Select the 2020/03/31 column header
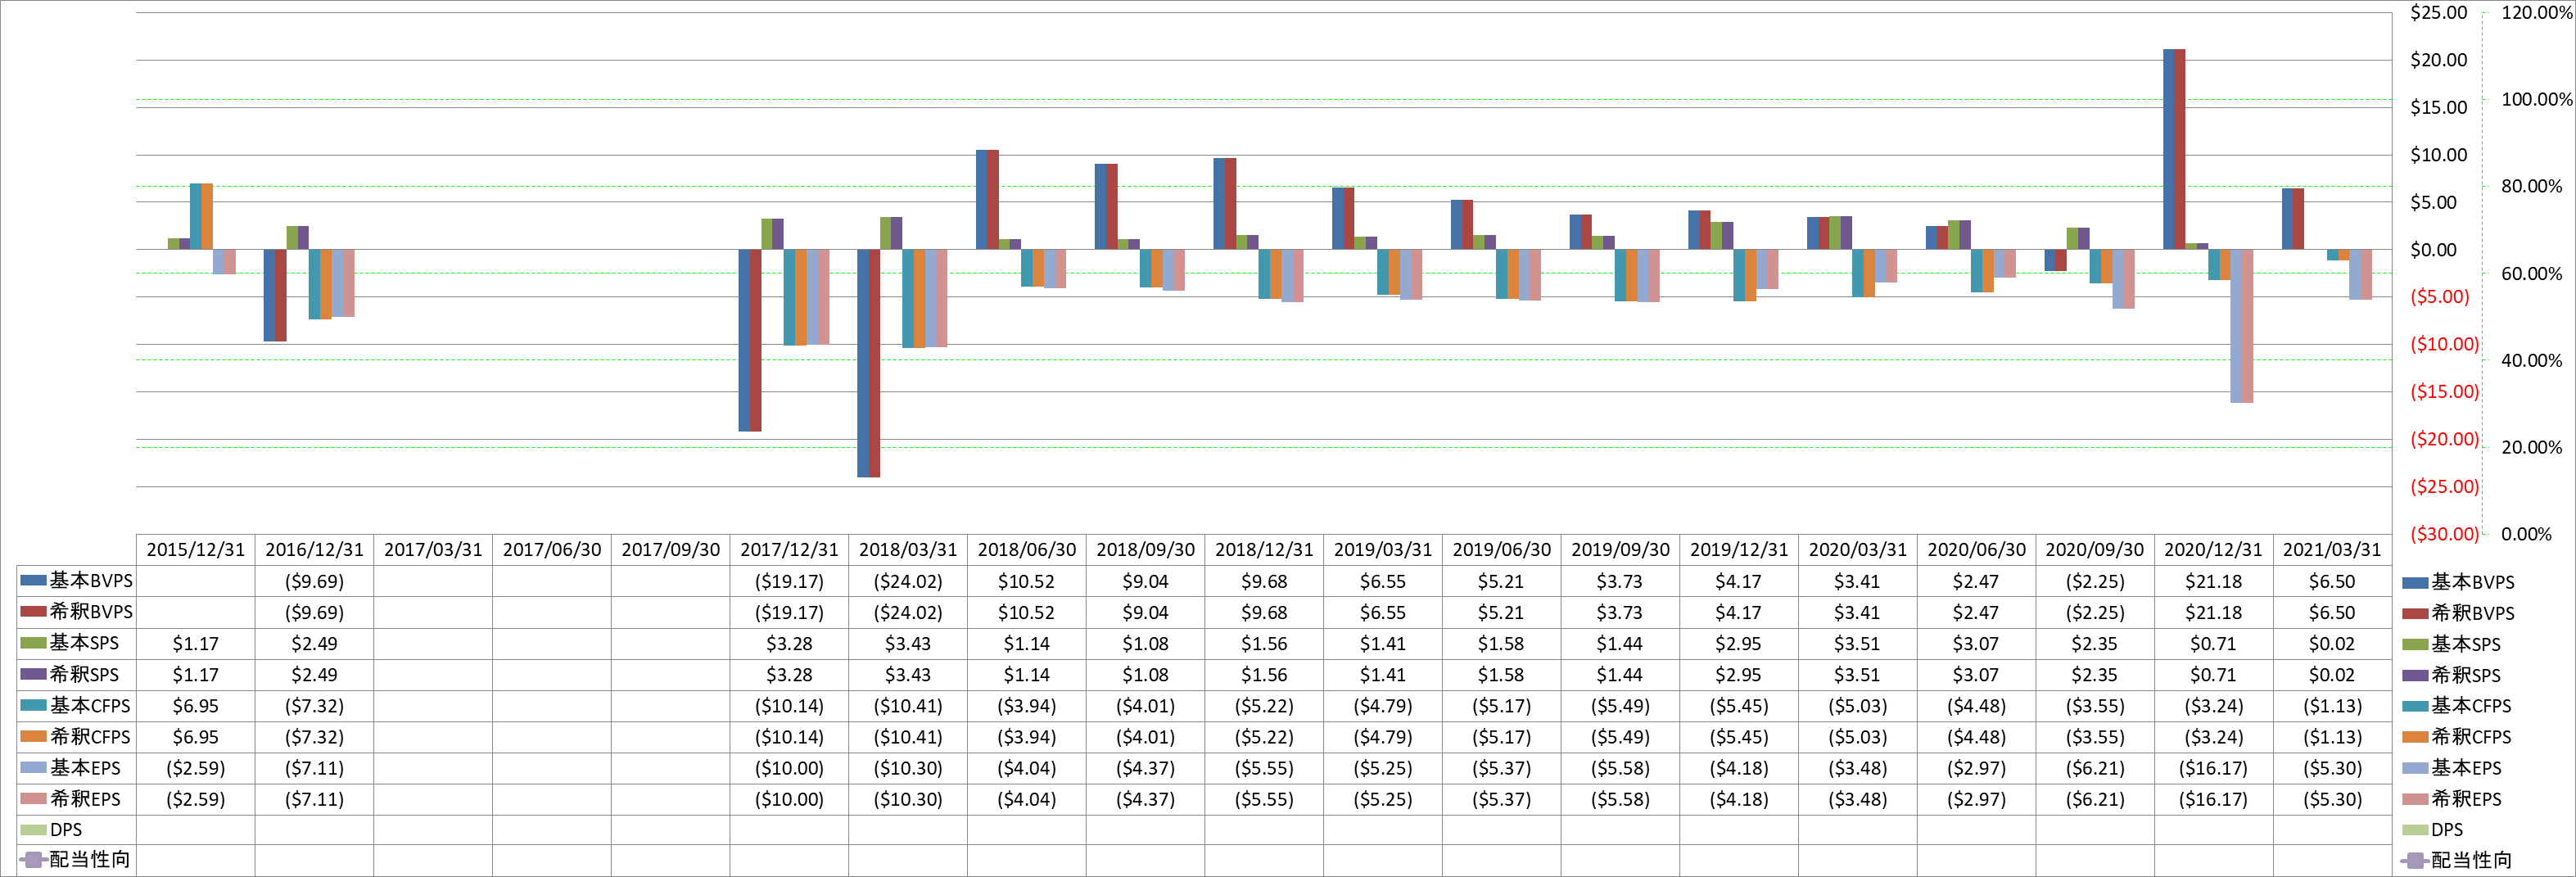 pyautogui.click(x=1858, y=550)
